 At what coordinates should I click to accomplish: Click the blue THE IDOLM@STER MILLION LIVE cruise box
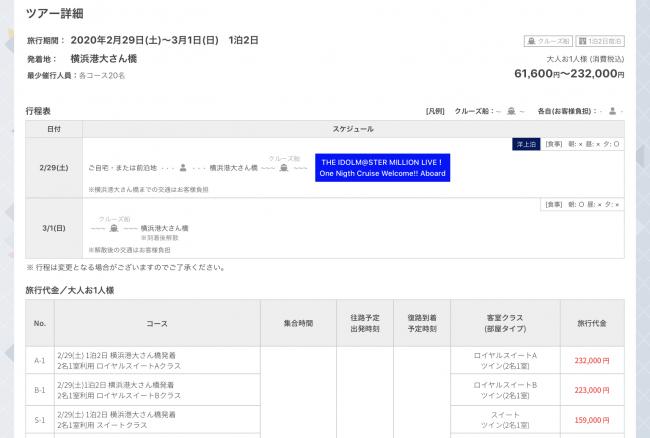[383, 168]
